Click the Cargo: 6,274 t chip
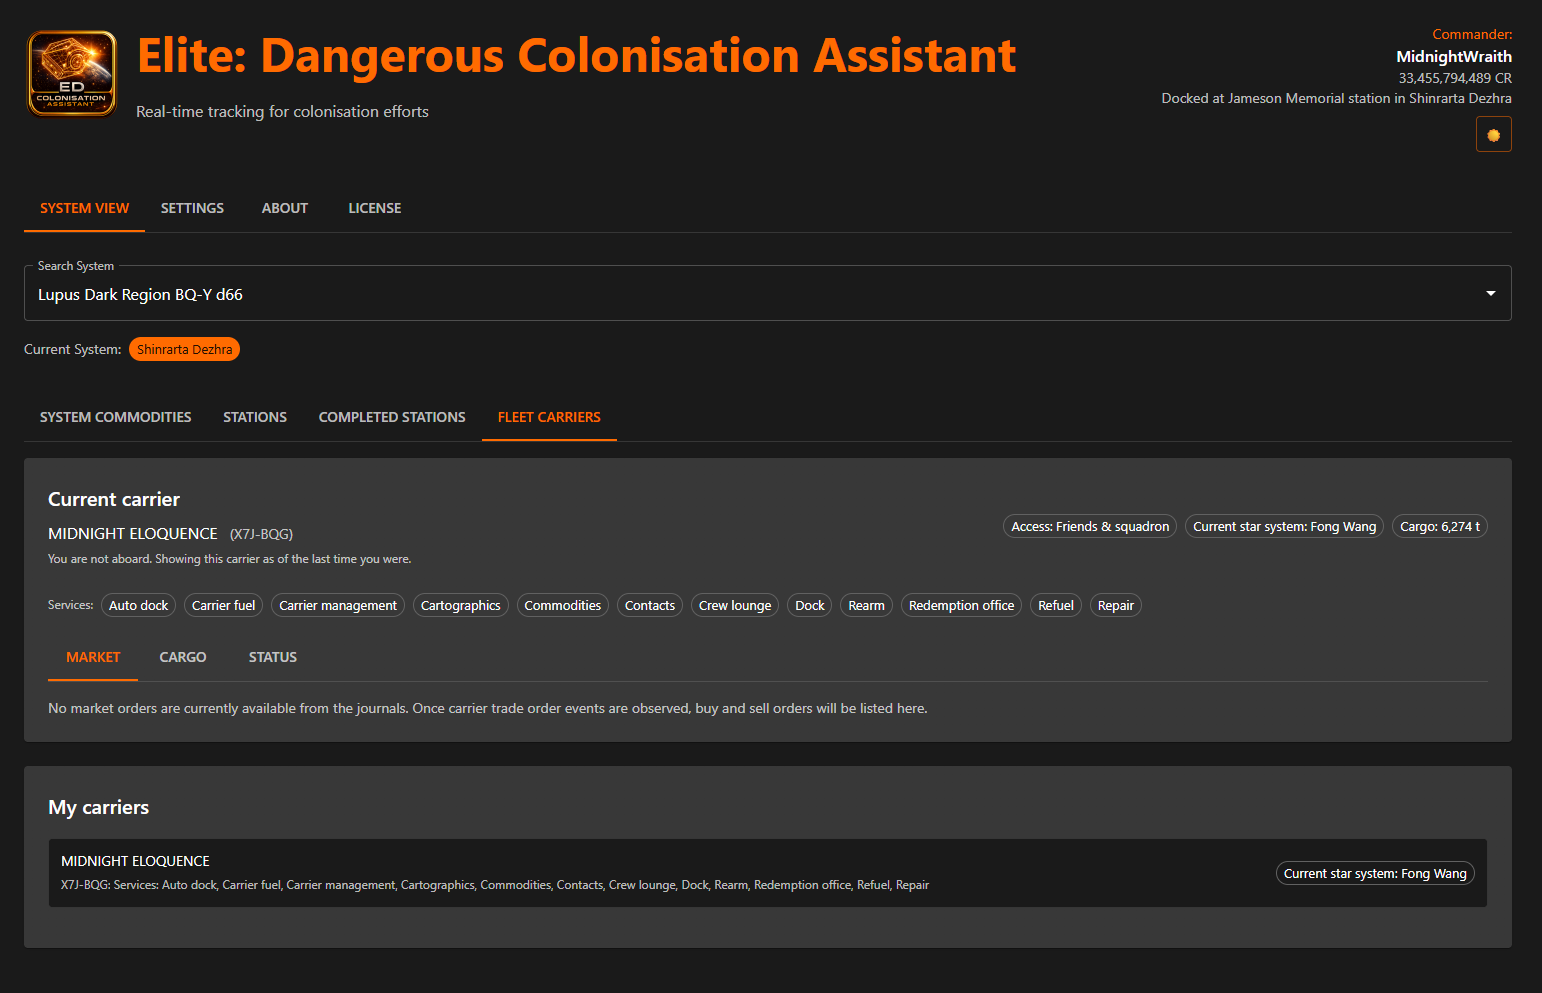Screen dimensions: 1542x993 tap(1440, 526)
